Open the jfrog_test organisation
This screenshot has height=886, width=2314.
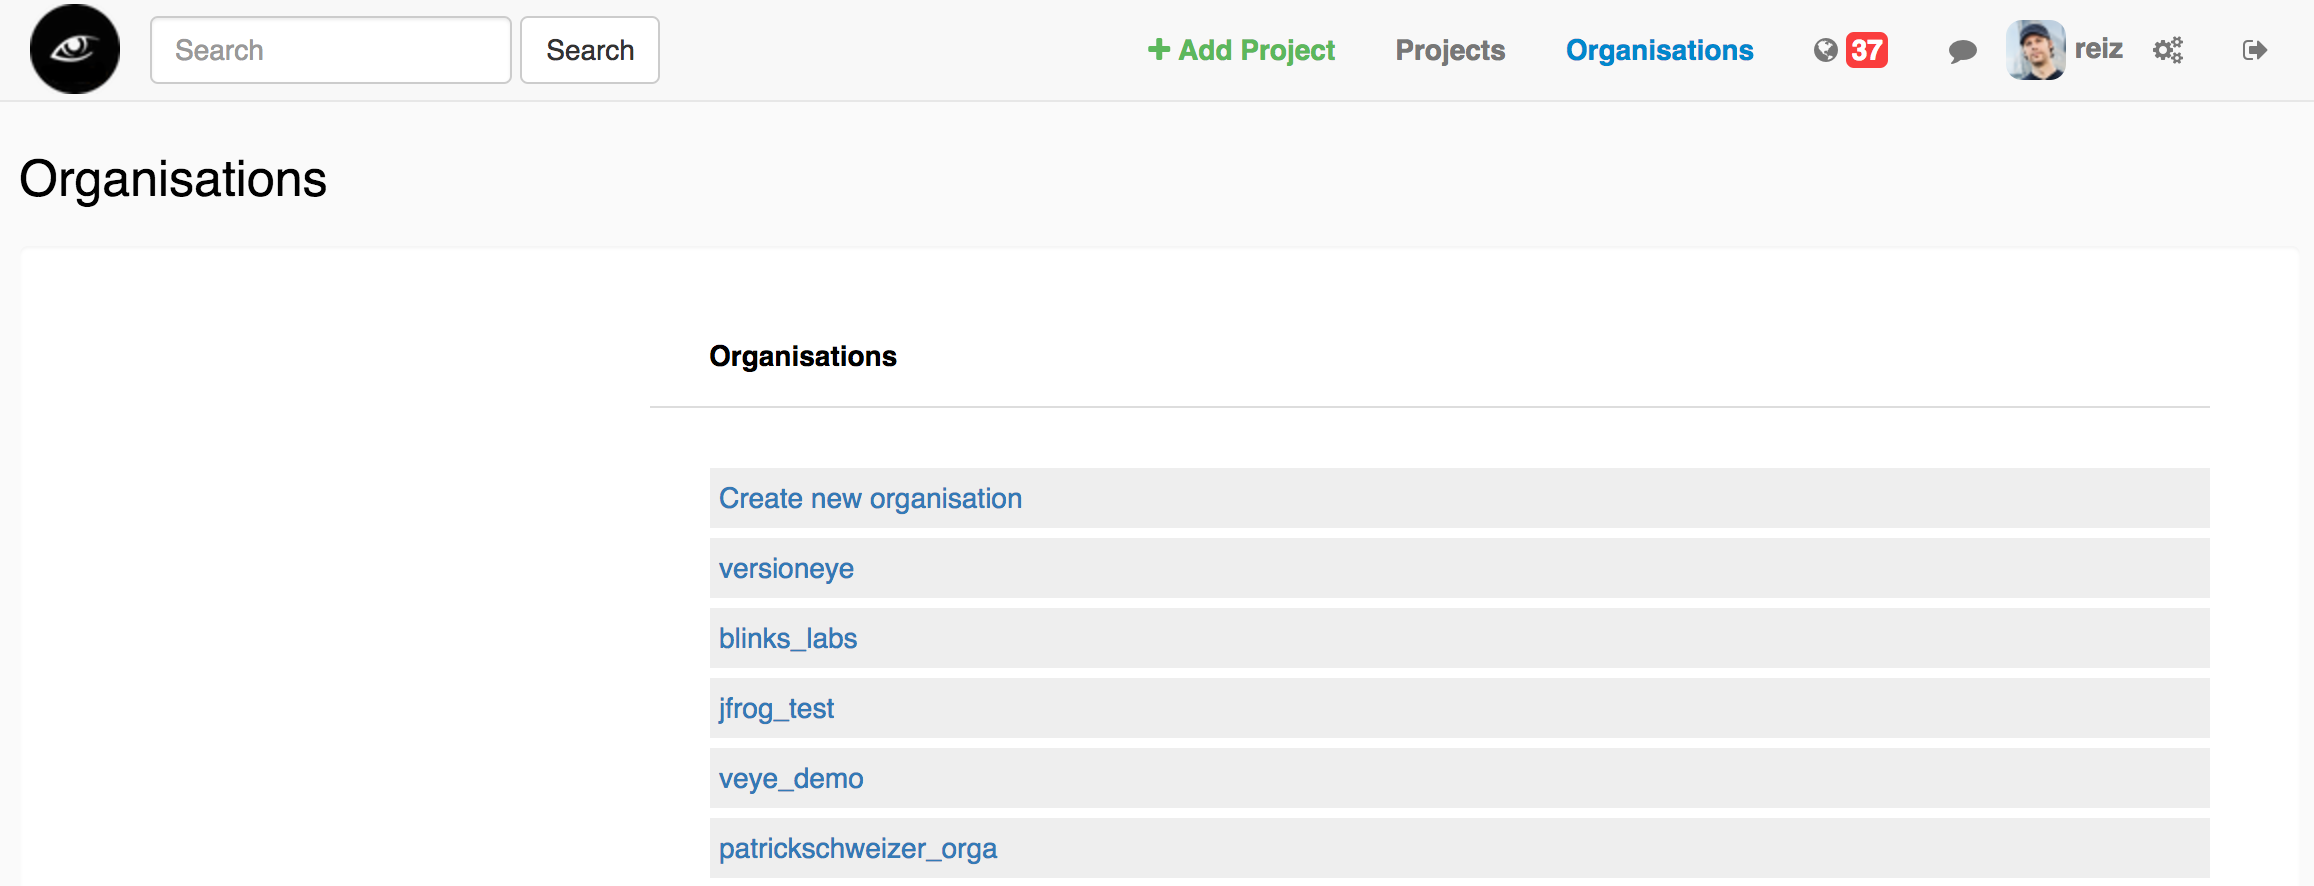click(x=776, y=708)
